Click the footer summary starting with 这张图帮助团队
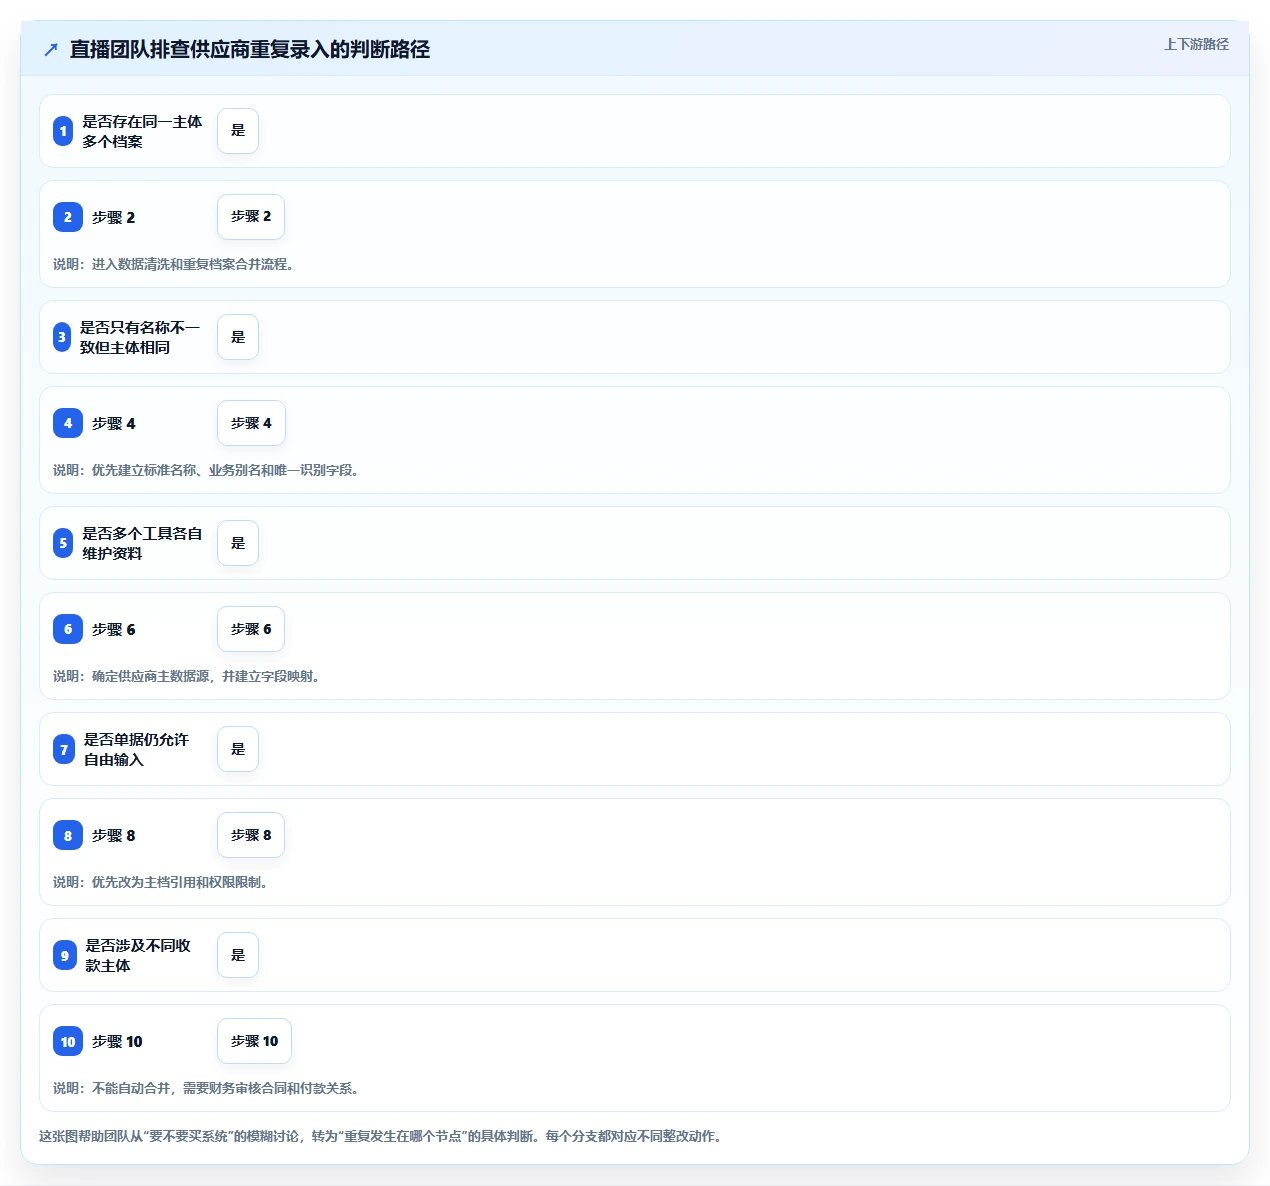Screen dimensions: 1270x1186 (380, 1136)
